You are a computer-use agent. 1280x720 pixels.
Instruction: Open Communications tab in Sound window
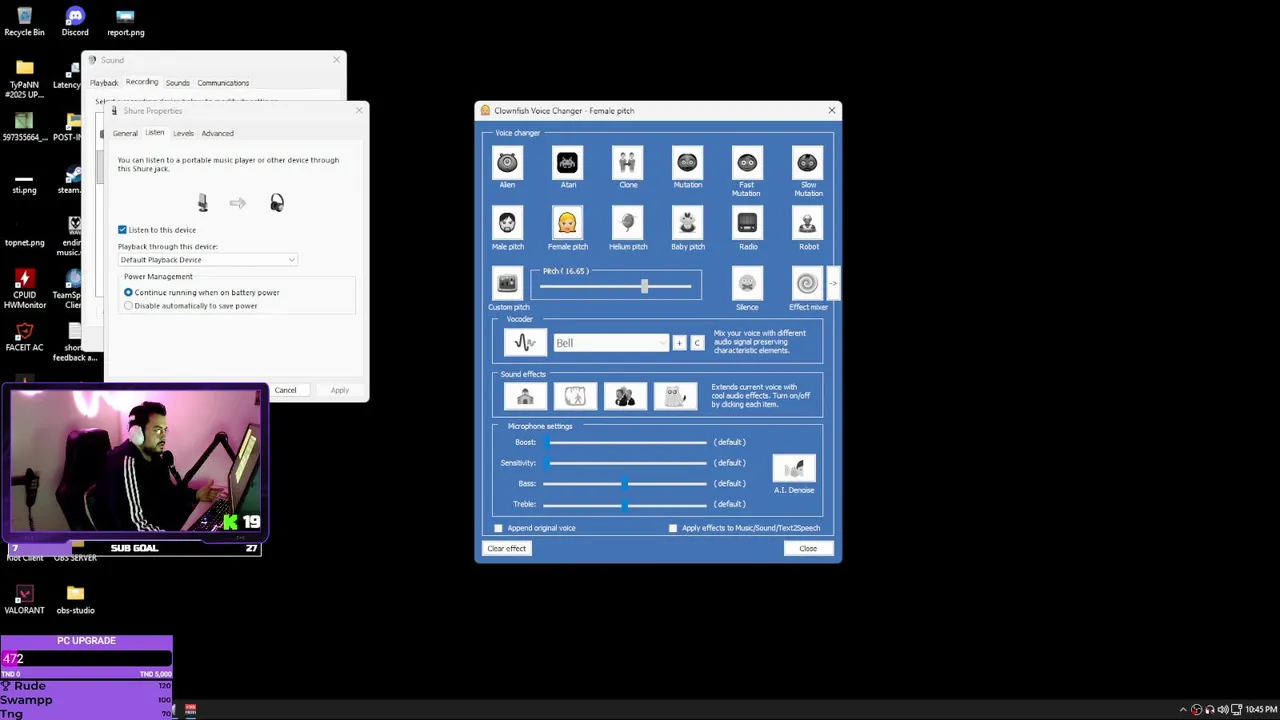223,83
